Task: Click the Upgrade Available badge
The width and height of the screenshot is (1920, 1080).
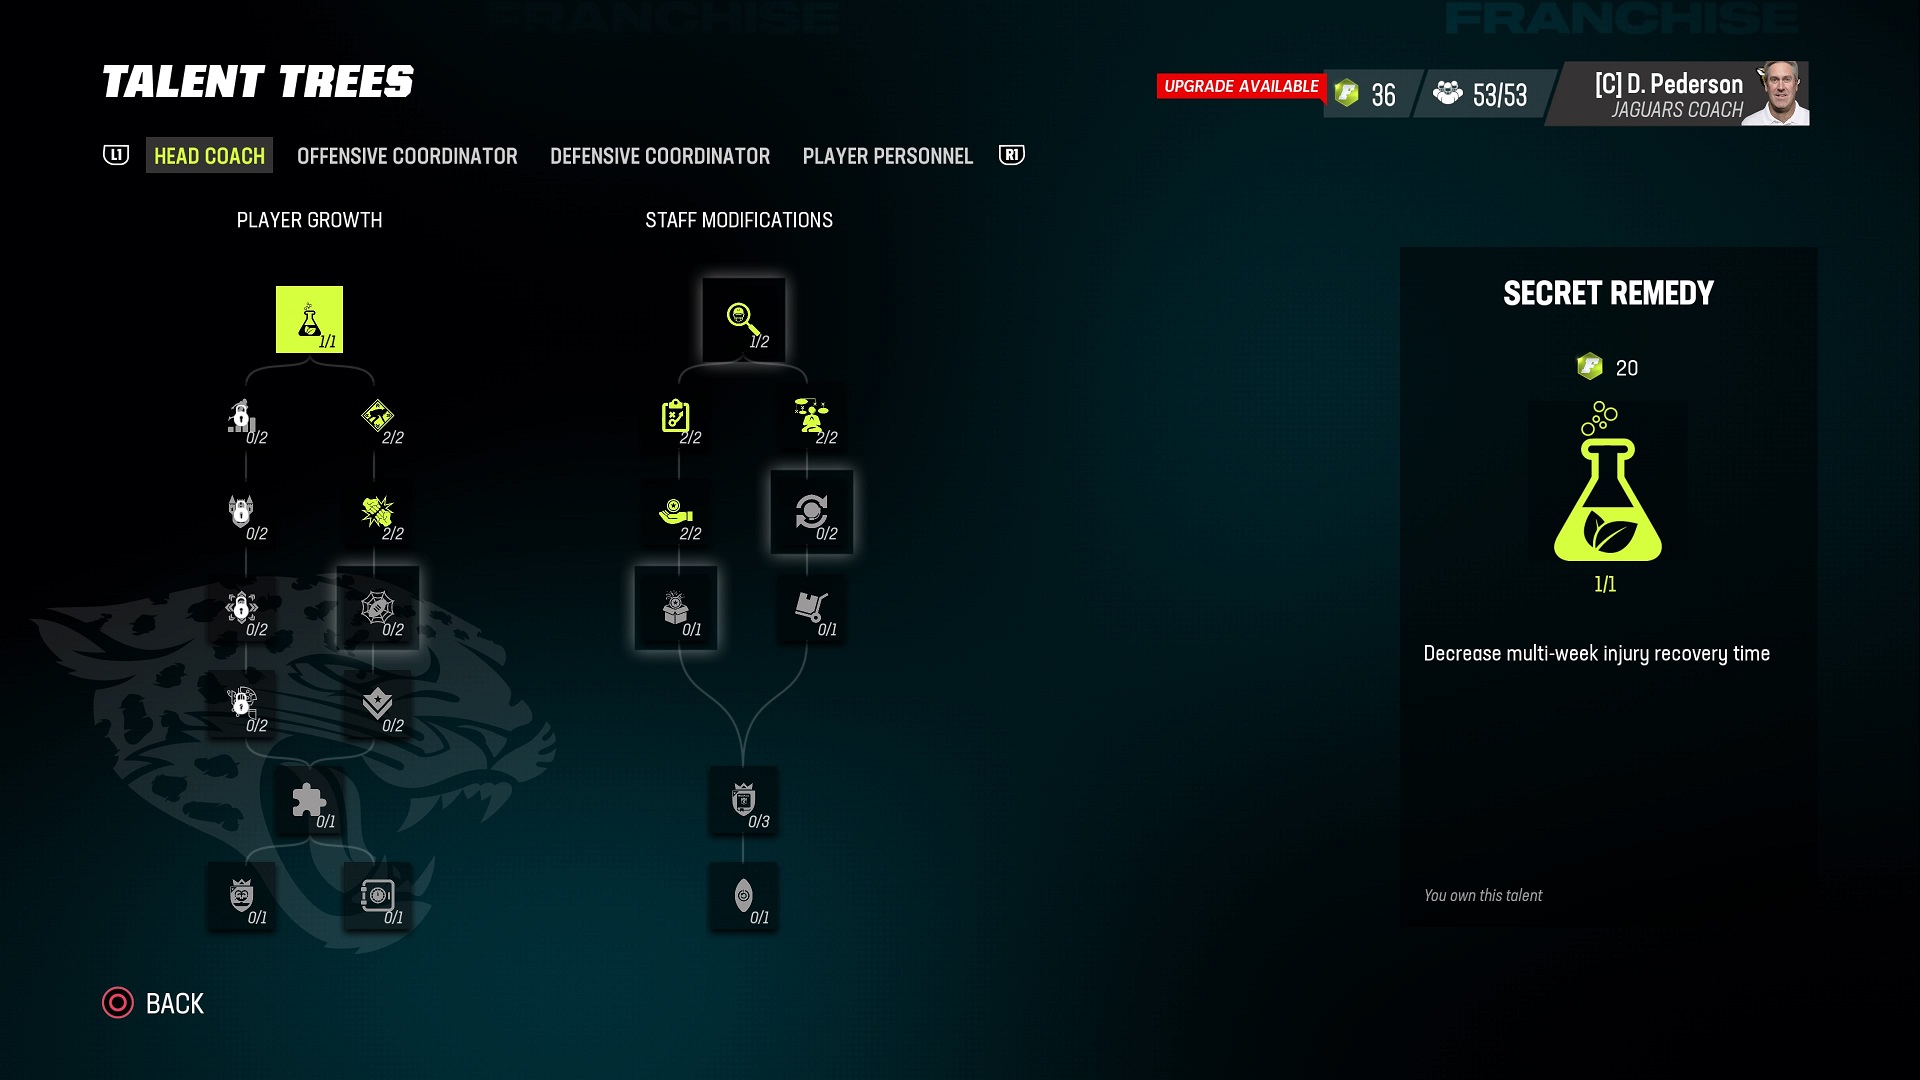Action: pyautogui.click(x=1241, y=86)
